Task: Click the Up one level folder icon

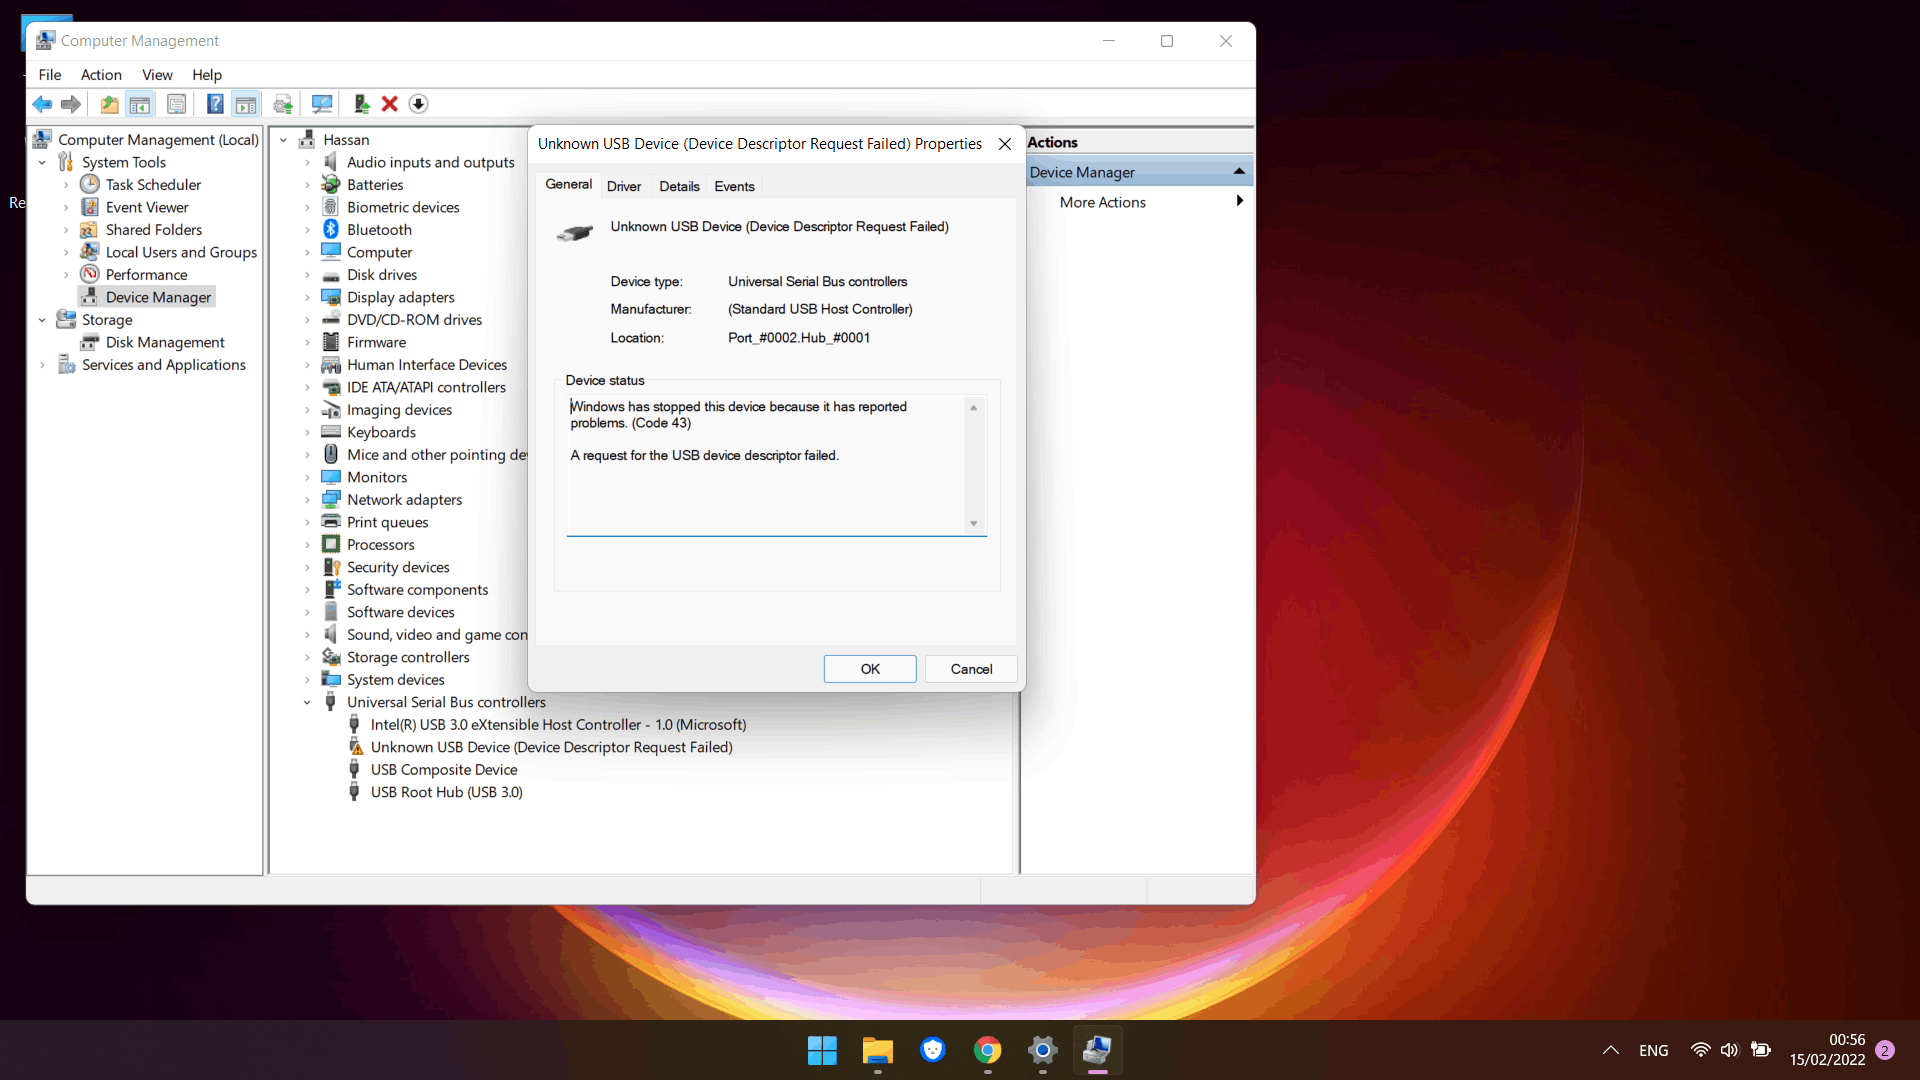Action: pos(109,104)
